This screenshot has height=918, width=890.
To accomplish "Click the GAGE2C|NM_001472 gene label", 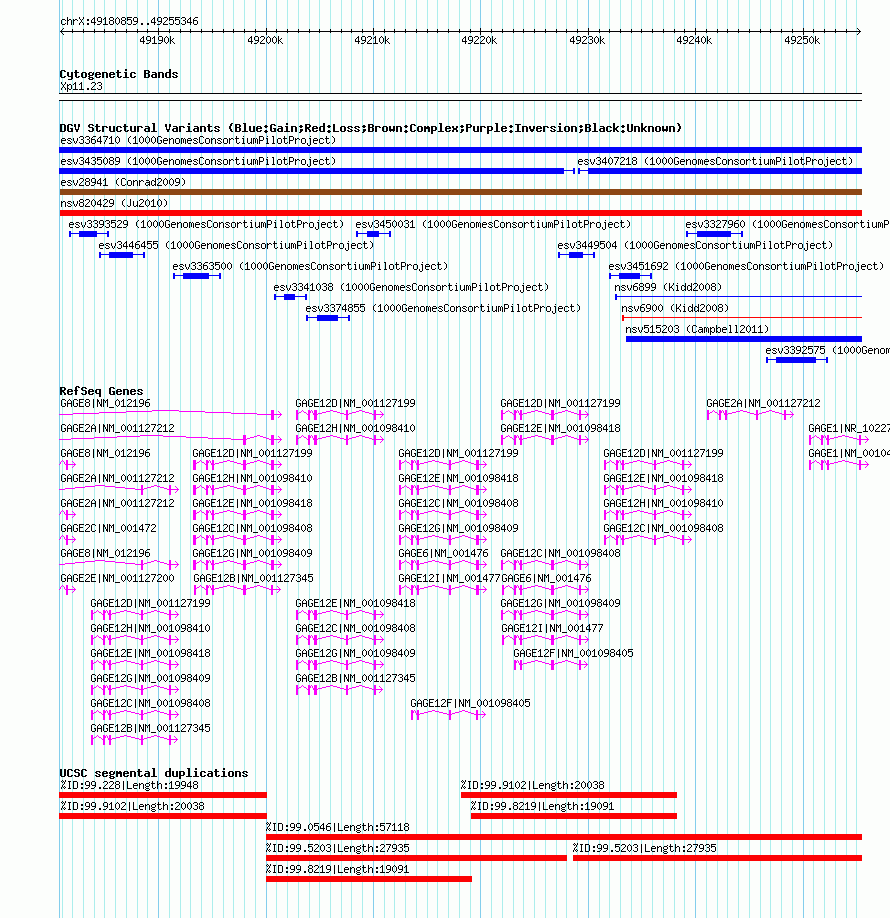I will tap(108, 528).
